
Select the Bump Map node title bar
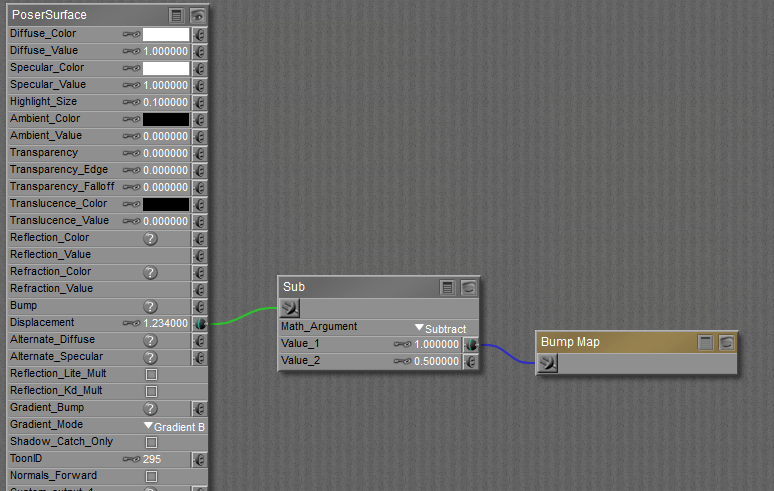(x=637, y=342)
